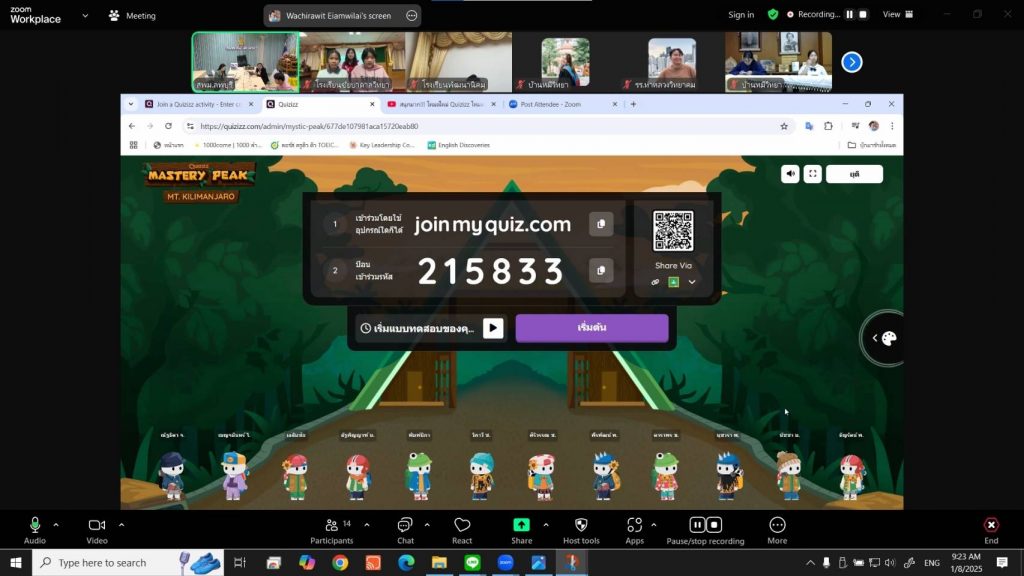The height and width of the screenshot is (576, 1024).
Task: Open the Zoom Participants panel
Action: [x=332, y=530]
